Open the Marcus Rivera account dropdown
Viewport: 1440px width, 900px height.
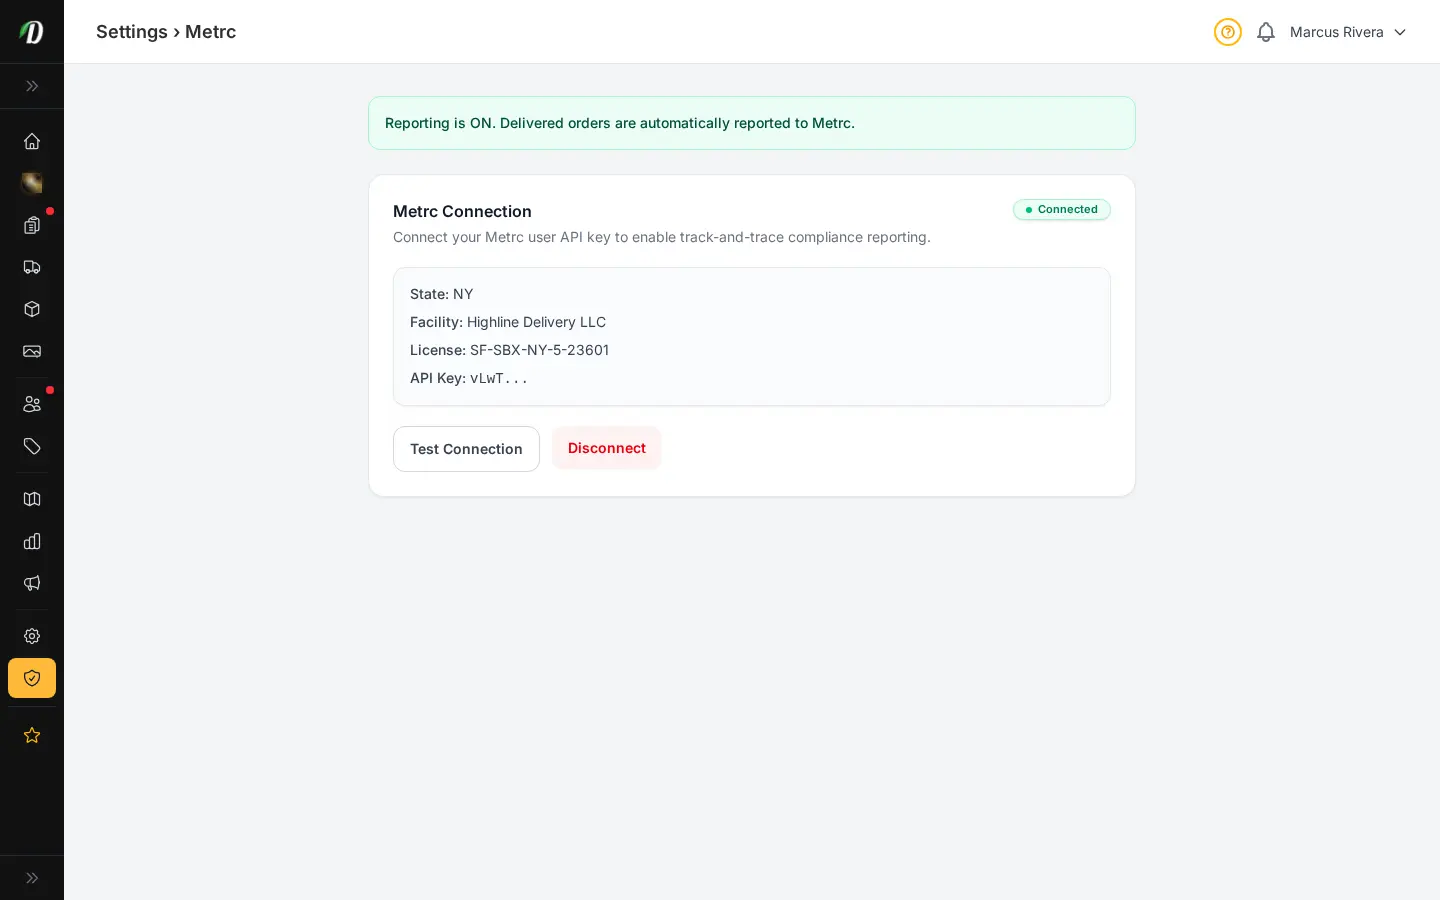[x=1348, y=32]
